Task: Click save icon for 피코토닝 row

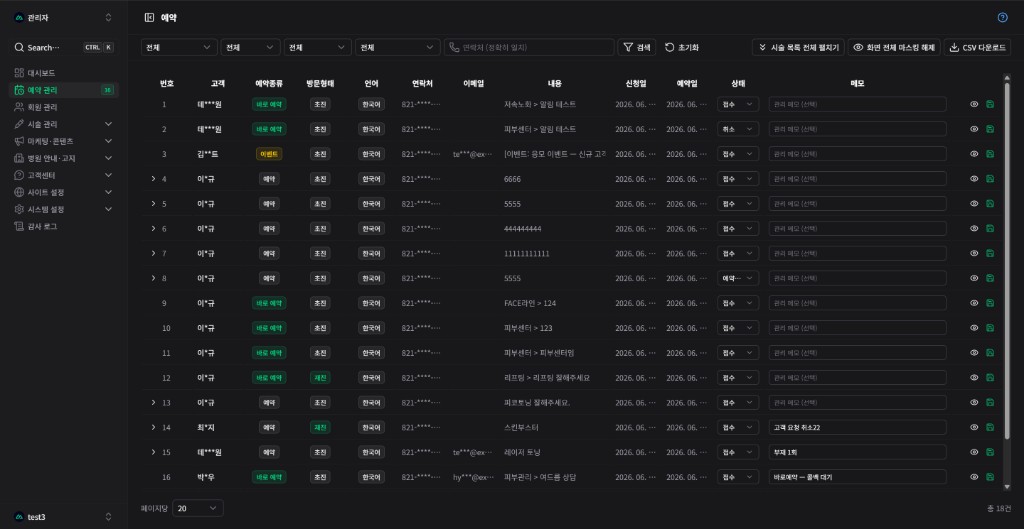Action: [x=990, y=402]
